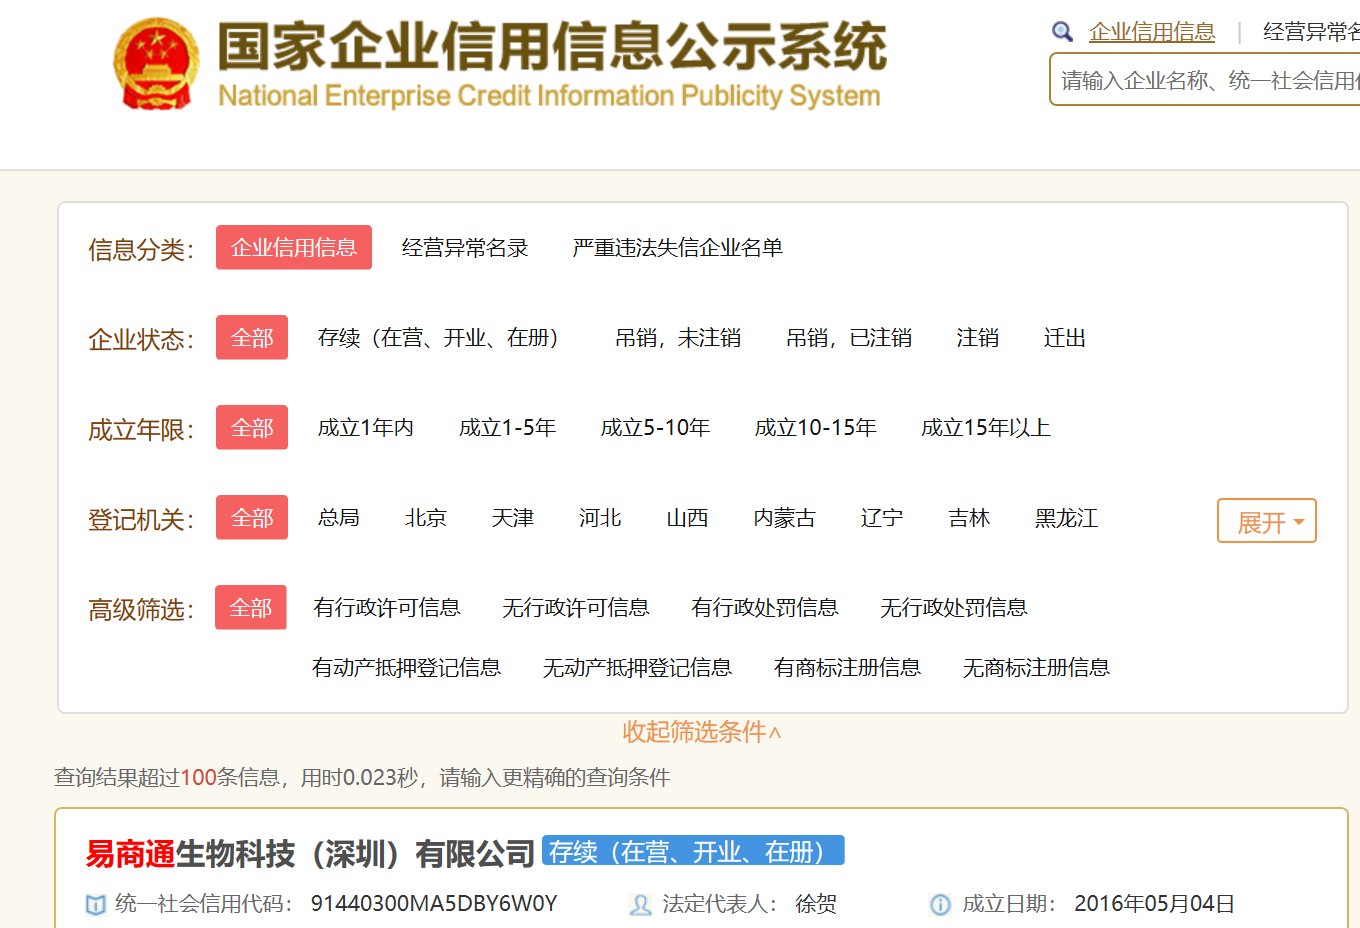Switch to 企业信用信息 search tab
This screenshot has height=928, width=1360.
1152,31
